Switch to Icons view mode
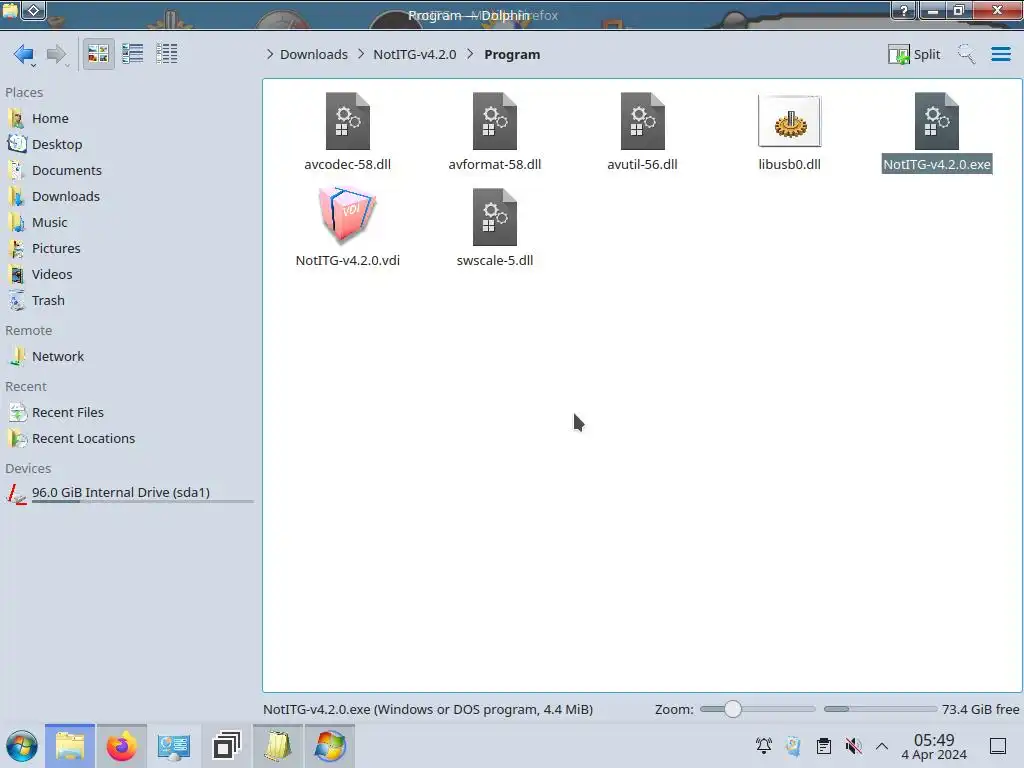 click(x=98, y=54)
